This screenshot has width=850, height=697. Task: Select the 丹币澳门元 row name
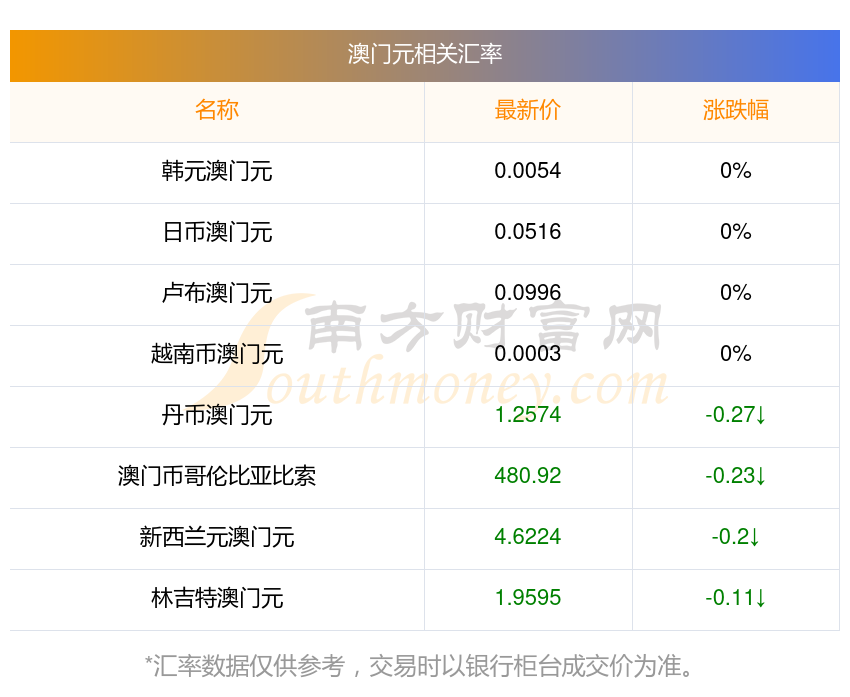(217, 415)
